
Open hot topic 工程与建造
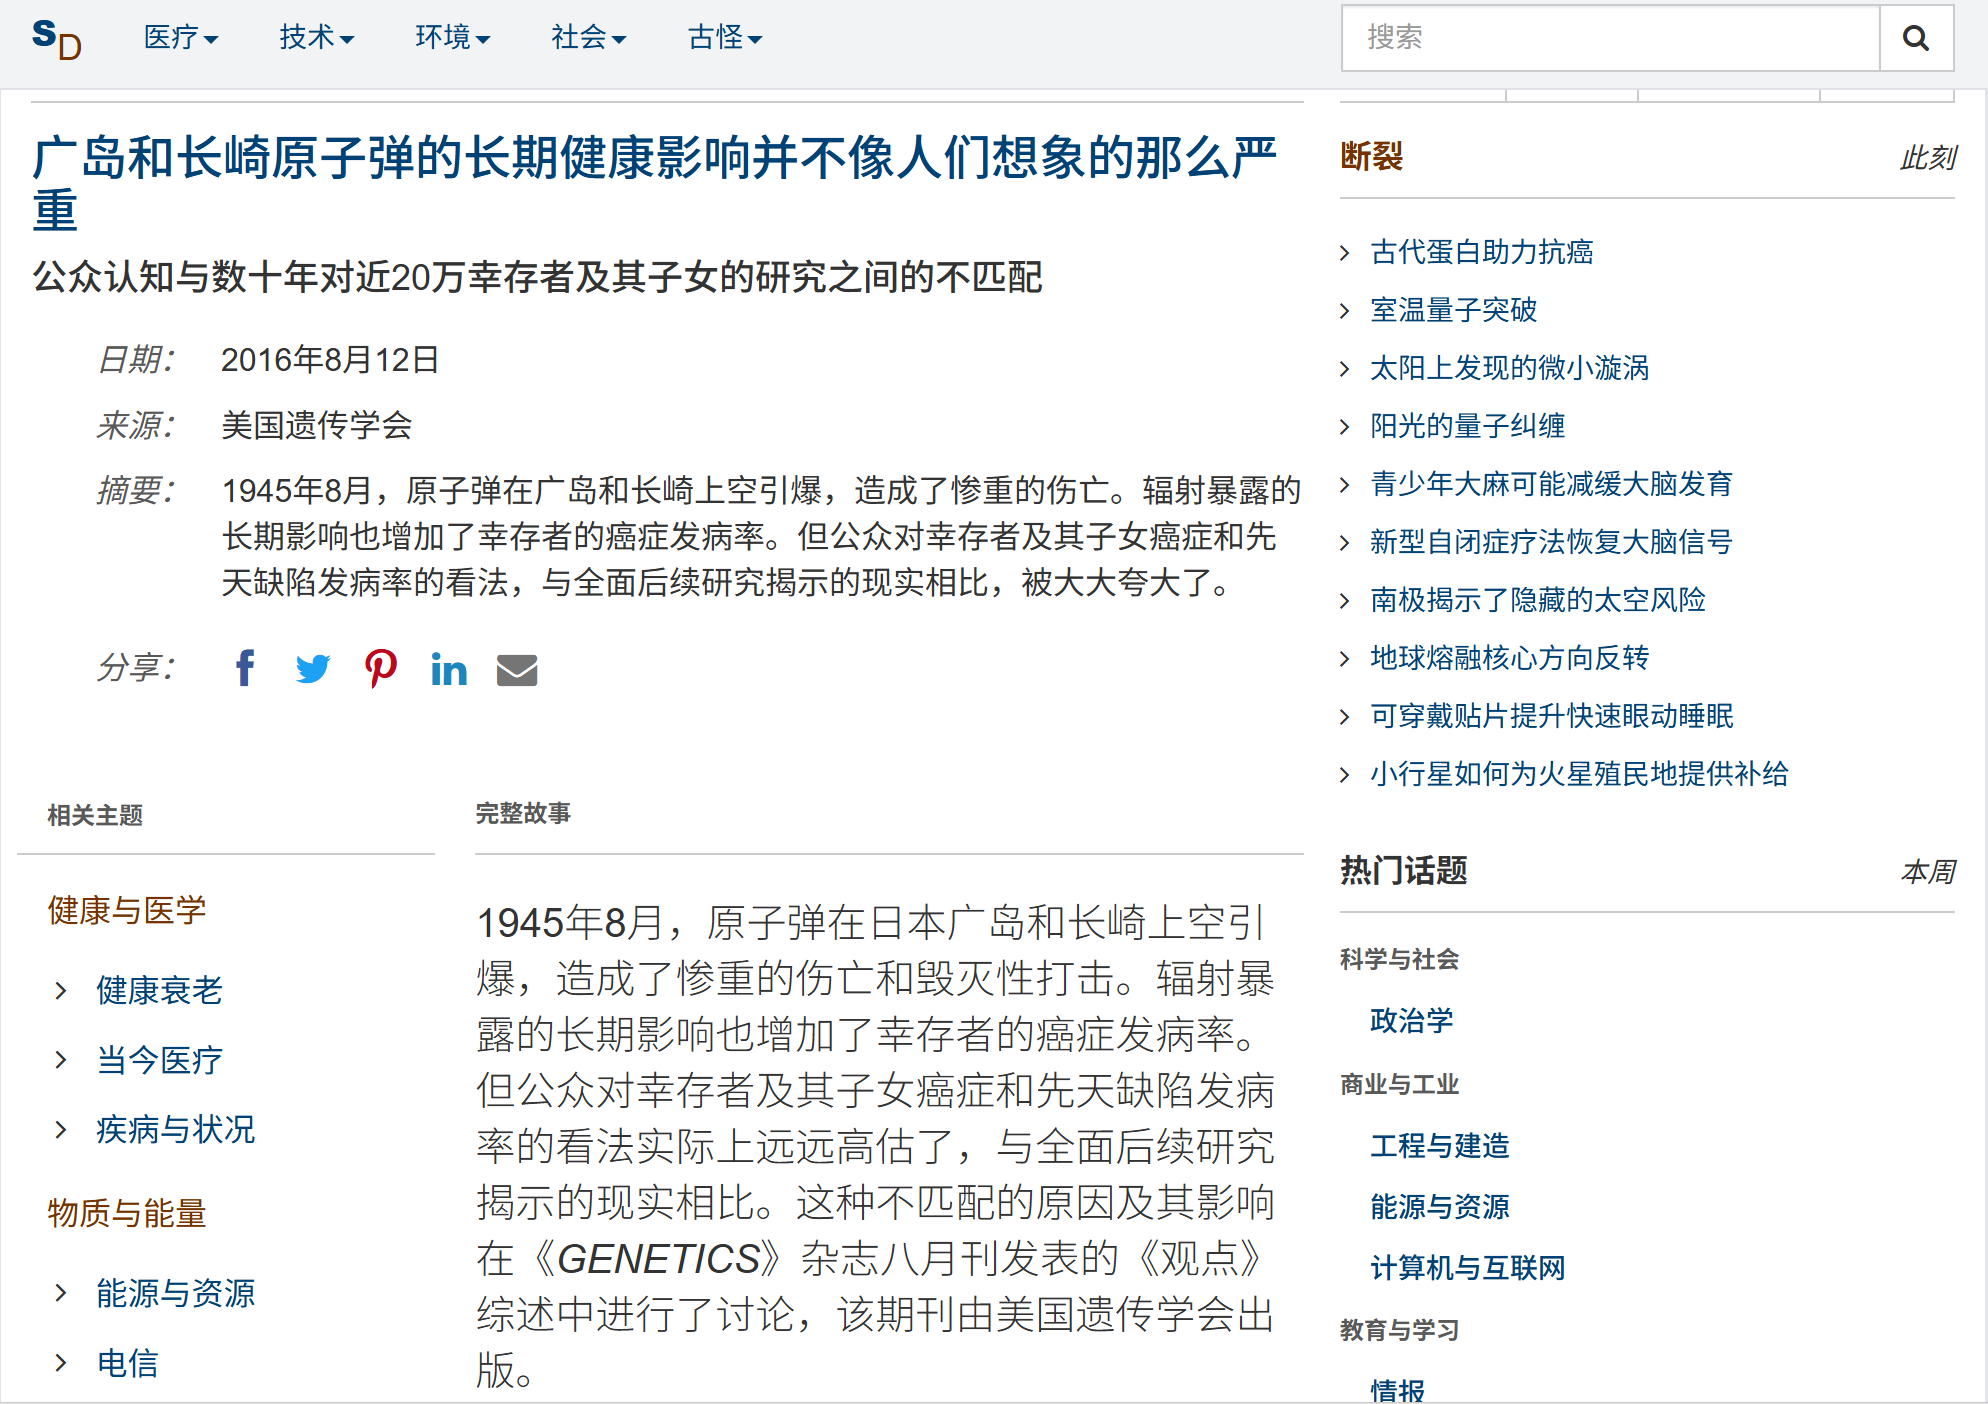coord(1439,1146)
